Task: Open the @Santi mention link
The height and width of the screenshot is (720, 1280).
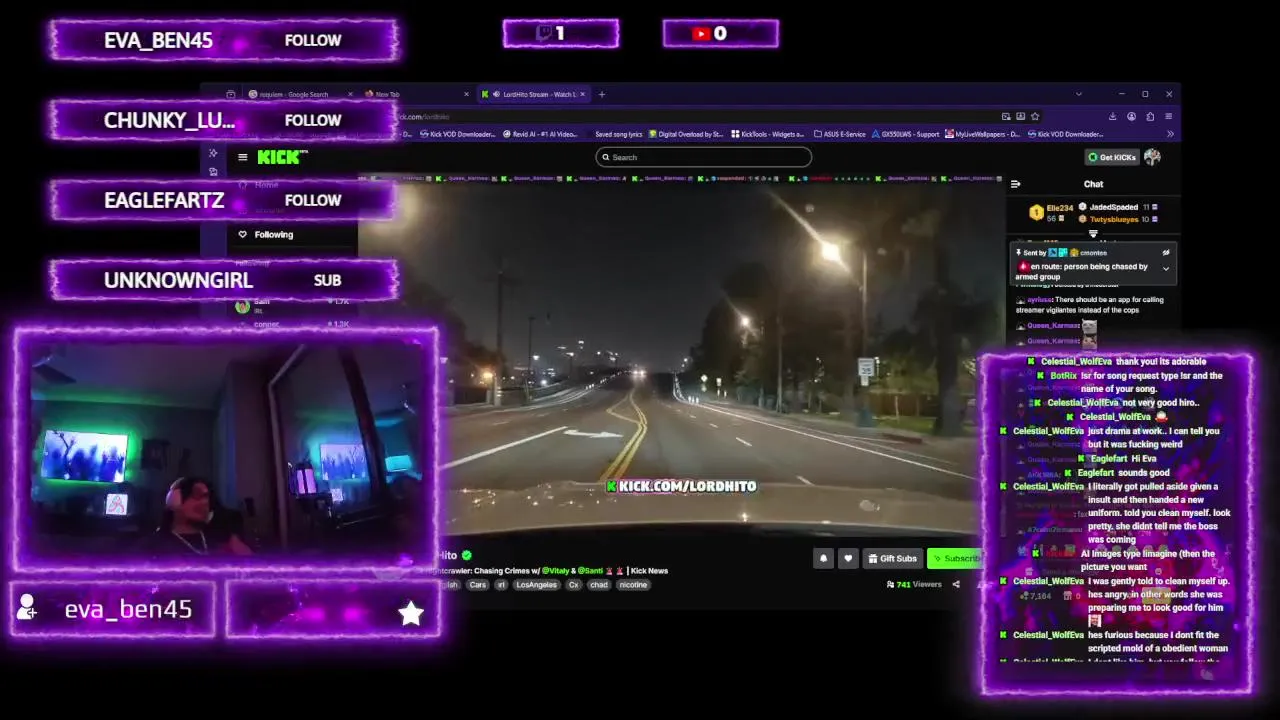Action: 591,571
